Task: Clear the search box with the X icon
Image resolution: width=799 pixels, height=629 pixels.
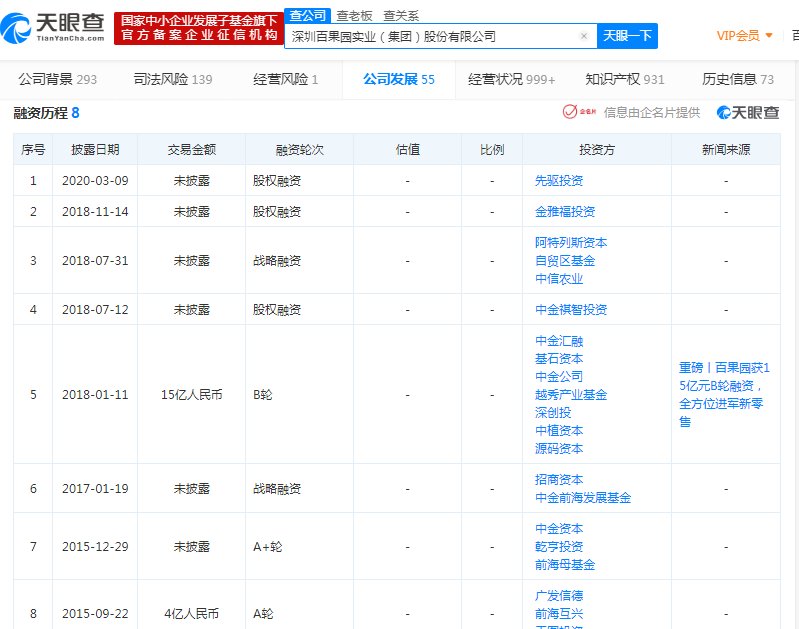Action: click(584, 36)
